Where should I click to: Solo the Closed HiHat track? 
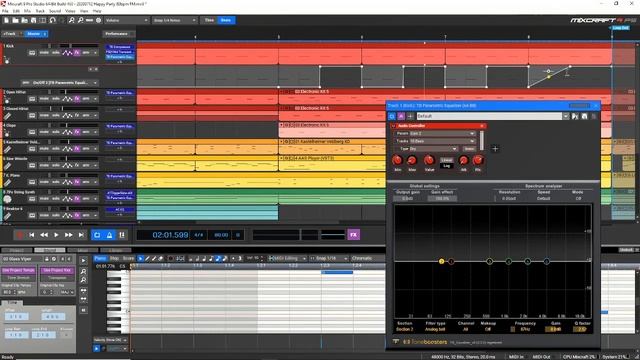(x=56, y=116)
